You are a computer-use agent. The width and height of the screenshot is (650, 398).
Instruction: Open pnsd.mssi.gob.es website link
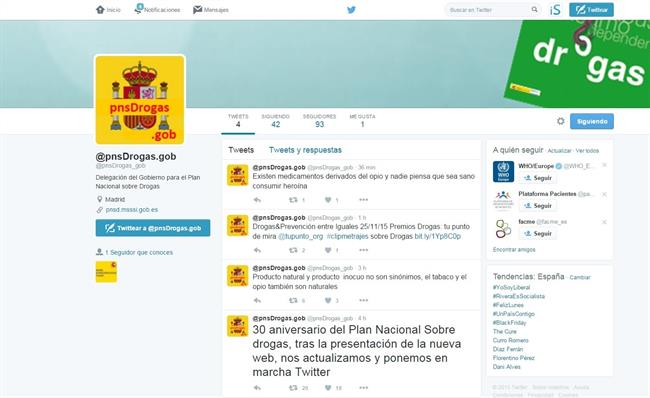[131, 210]
